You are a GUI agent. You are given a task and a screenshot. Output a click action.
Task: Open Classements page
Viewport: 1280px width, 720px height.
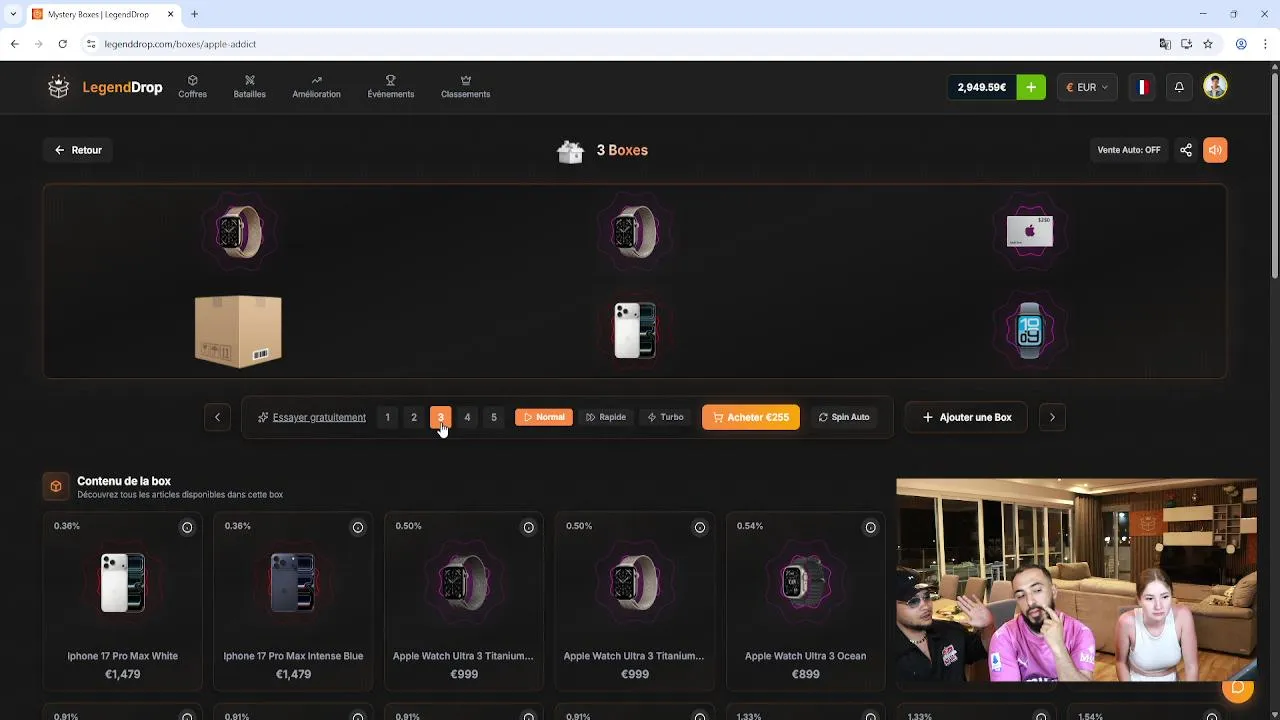tap(465, 87)
